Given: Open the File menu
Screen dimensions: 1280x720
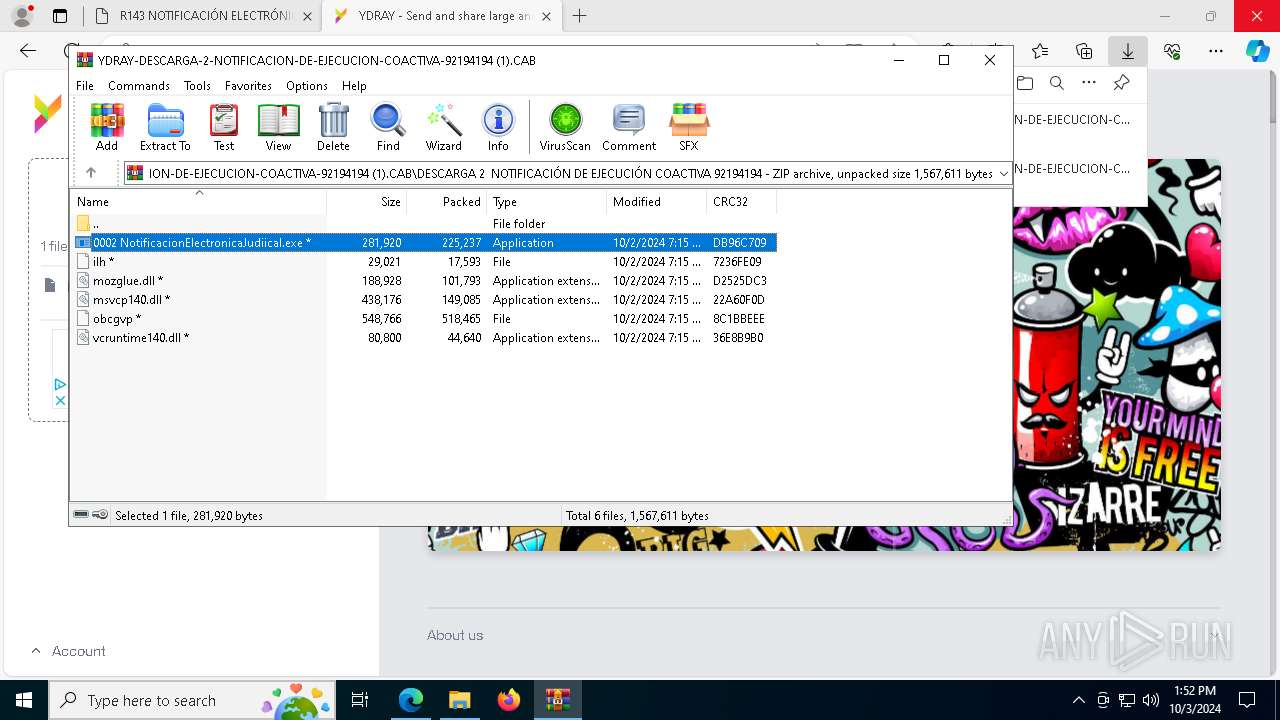Looking at the screenshot, I should (x=85, y=86).
